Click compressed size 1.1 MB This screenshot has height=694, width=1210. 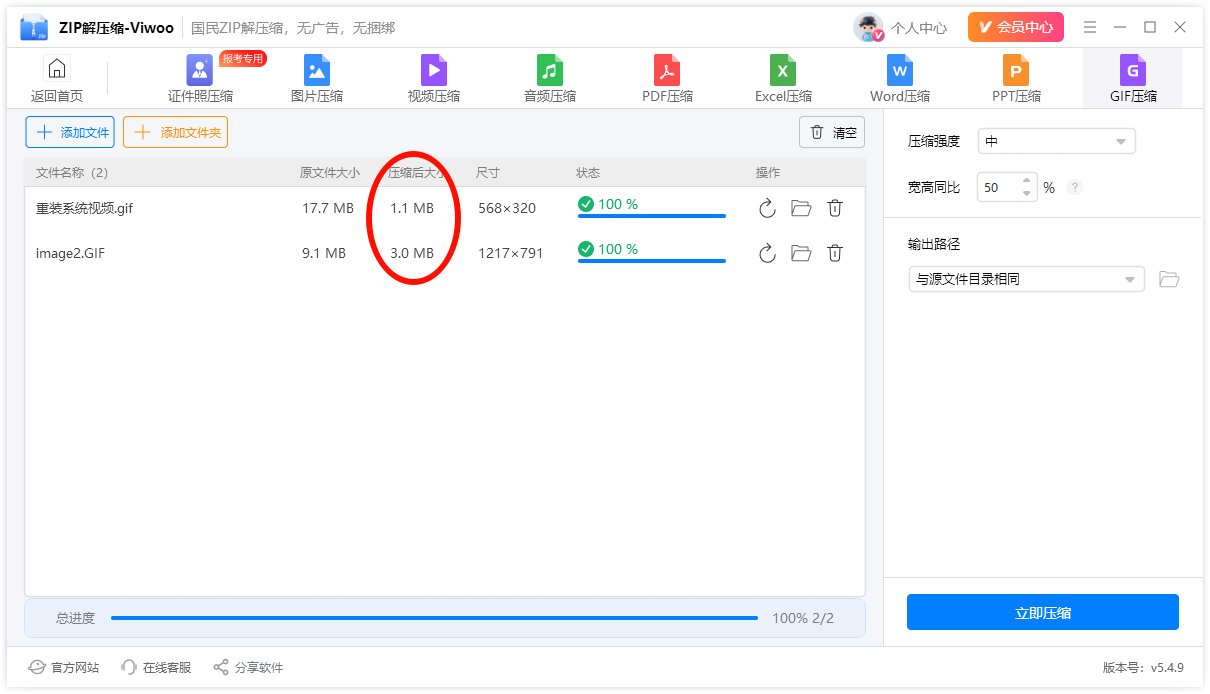pos(412,208)
